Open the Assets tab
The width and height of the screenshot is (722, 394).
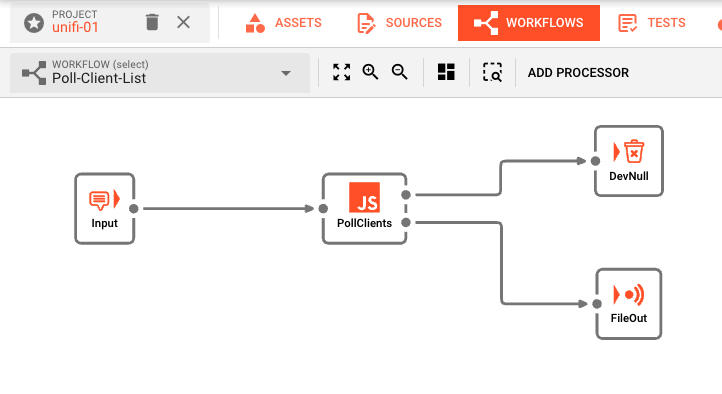[x=283, y=23]
